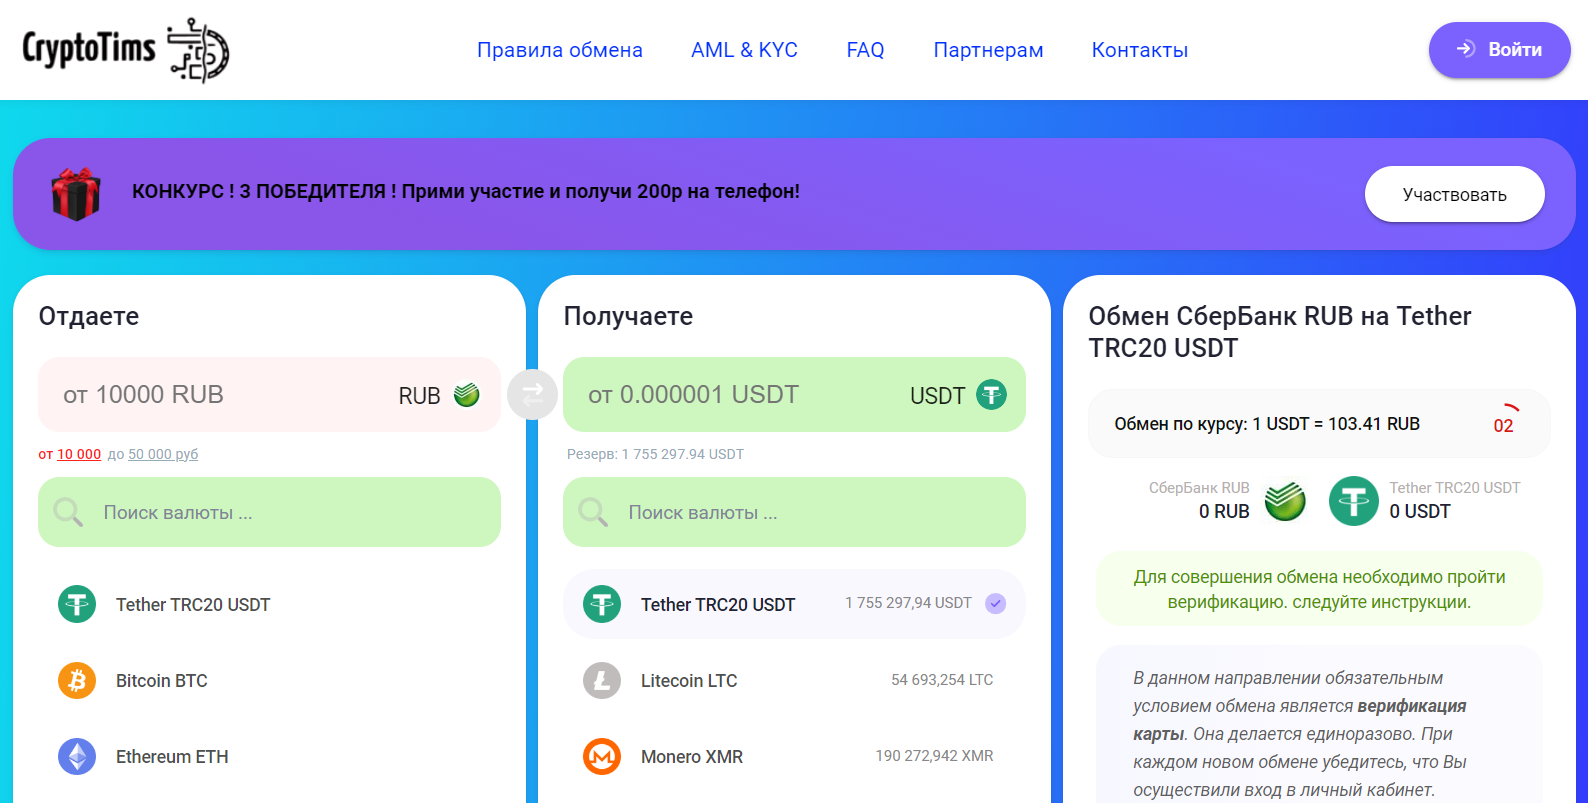Click the Litecoin LTC coin icon
1588x803 pixels.
click(x=602, y=681)
